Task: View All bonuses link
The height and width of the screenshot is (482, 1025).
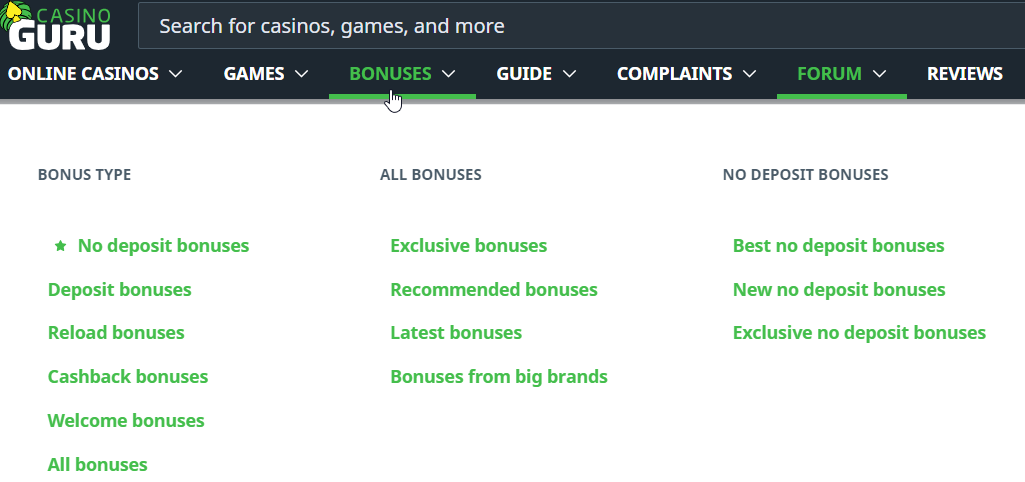Action: coord(98,465)
